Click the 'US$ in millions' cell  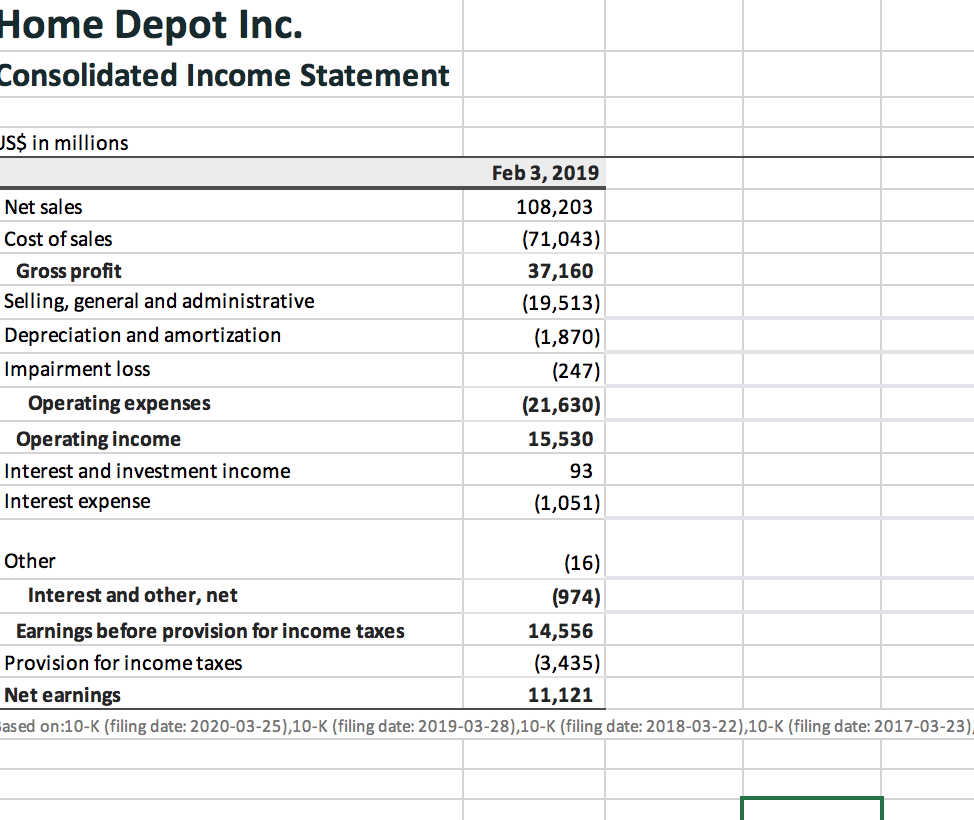click(231, 143)
